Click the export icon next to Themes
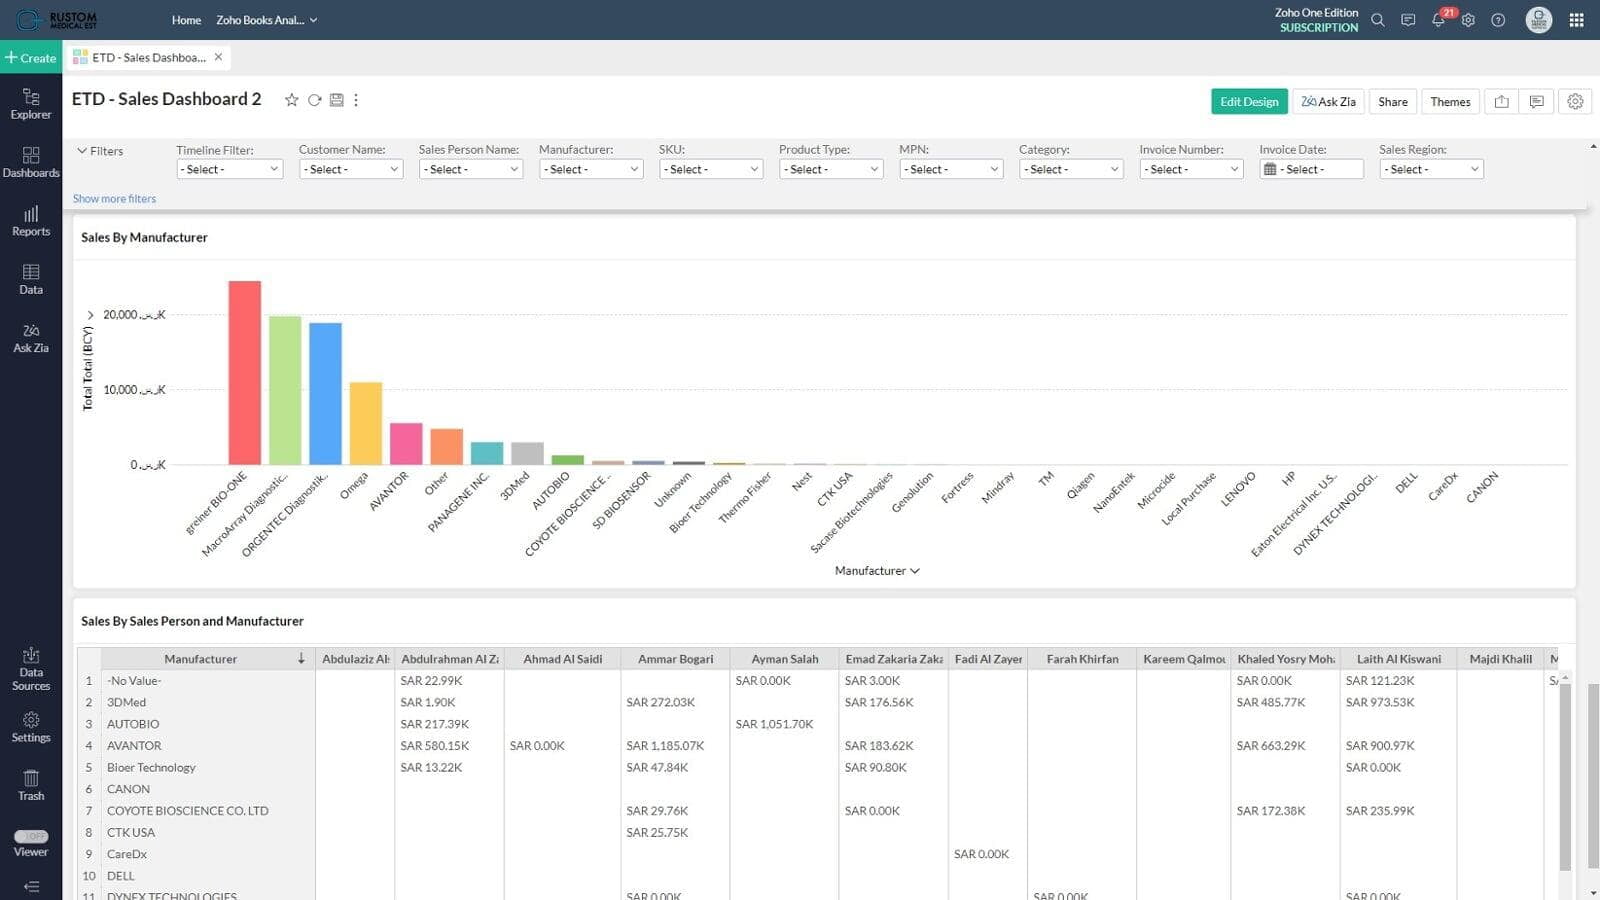The width and height of the screenshot is (1600, 900). tap(1501, 101)
